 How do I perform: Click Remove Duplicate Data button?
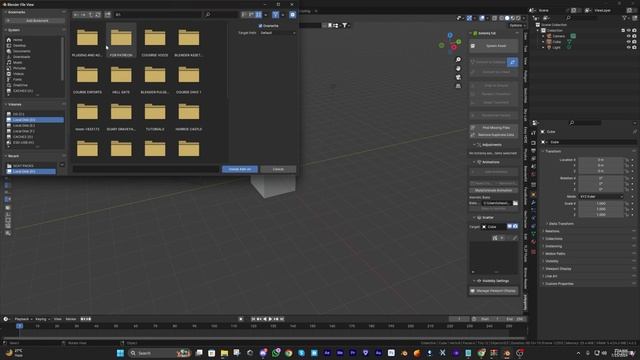click(x=494, y=134)
